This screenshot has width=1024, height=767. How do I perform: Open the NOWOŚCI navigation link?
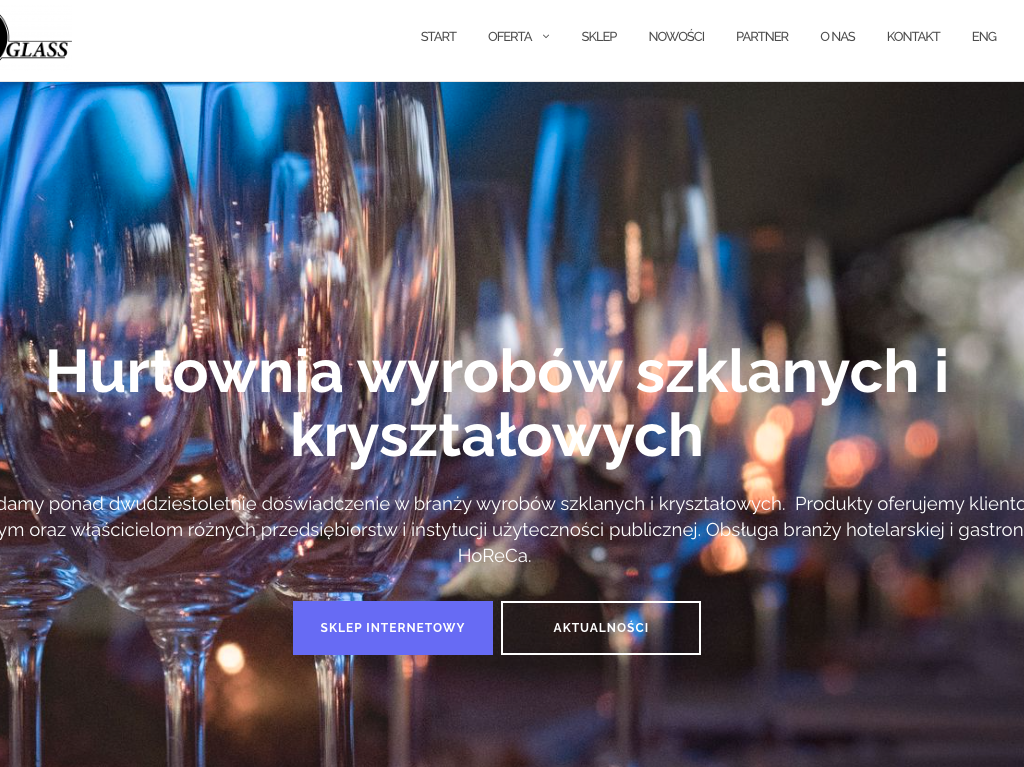(676, 37)
